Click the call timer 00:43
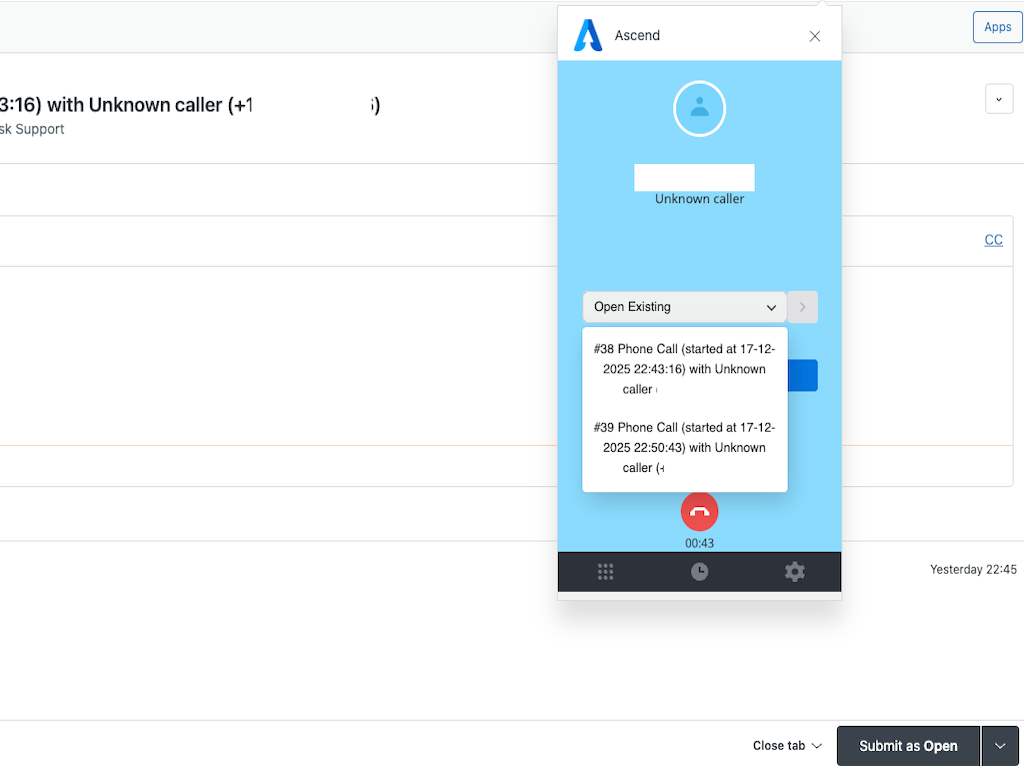Image resolution: width=1024 pixels, height=768 pixels. point(699,543)
